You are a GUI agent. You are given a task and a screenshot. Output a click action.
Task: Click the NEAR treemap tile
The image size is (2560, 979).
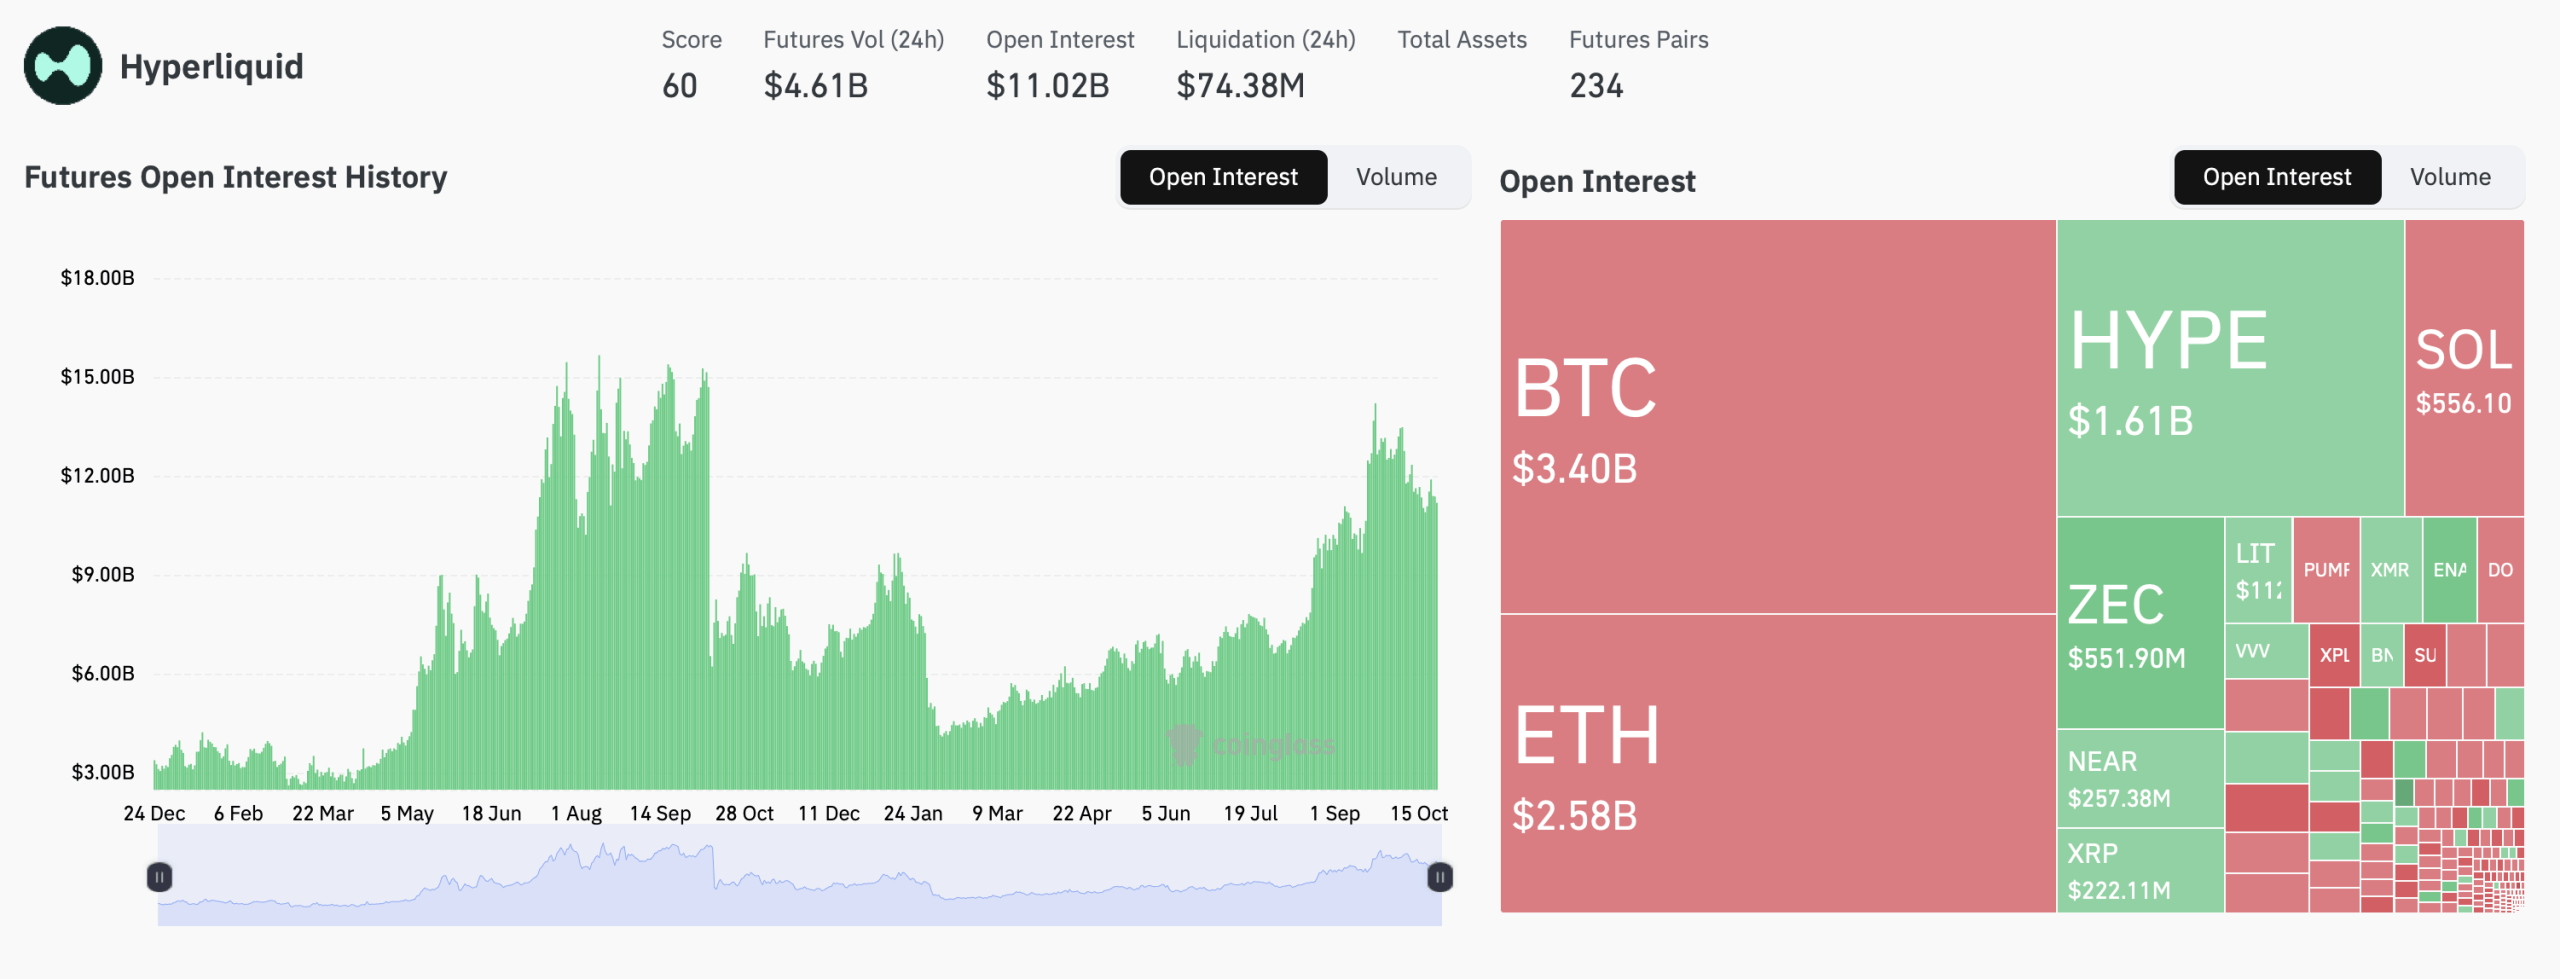(2140, 778)
